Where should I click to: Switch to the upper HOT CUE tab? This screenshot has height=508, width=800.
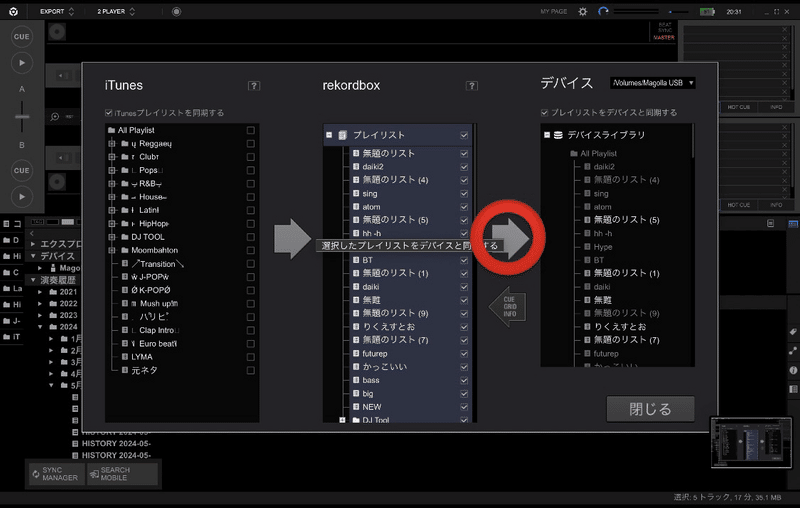[x=738, y=107]
